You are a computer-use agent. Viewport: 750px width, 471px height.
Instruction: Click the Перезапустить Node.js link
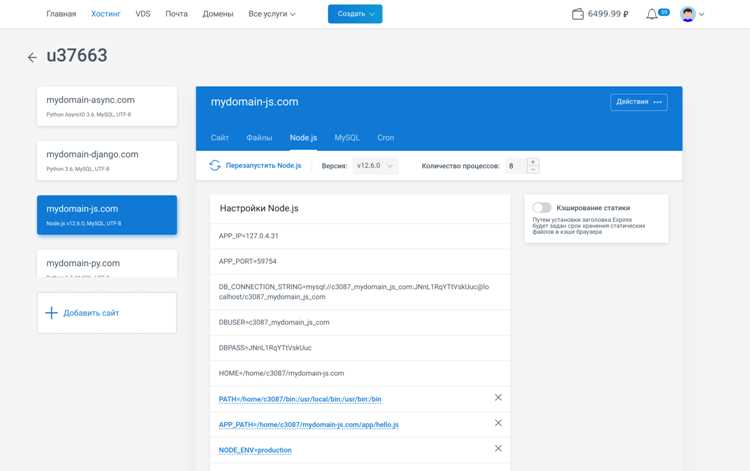263,165
